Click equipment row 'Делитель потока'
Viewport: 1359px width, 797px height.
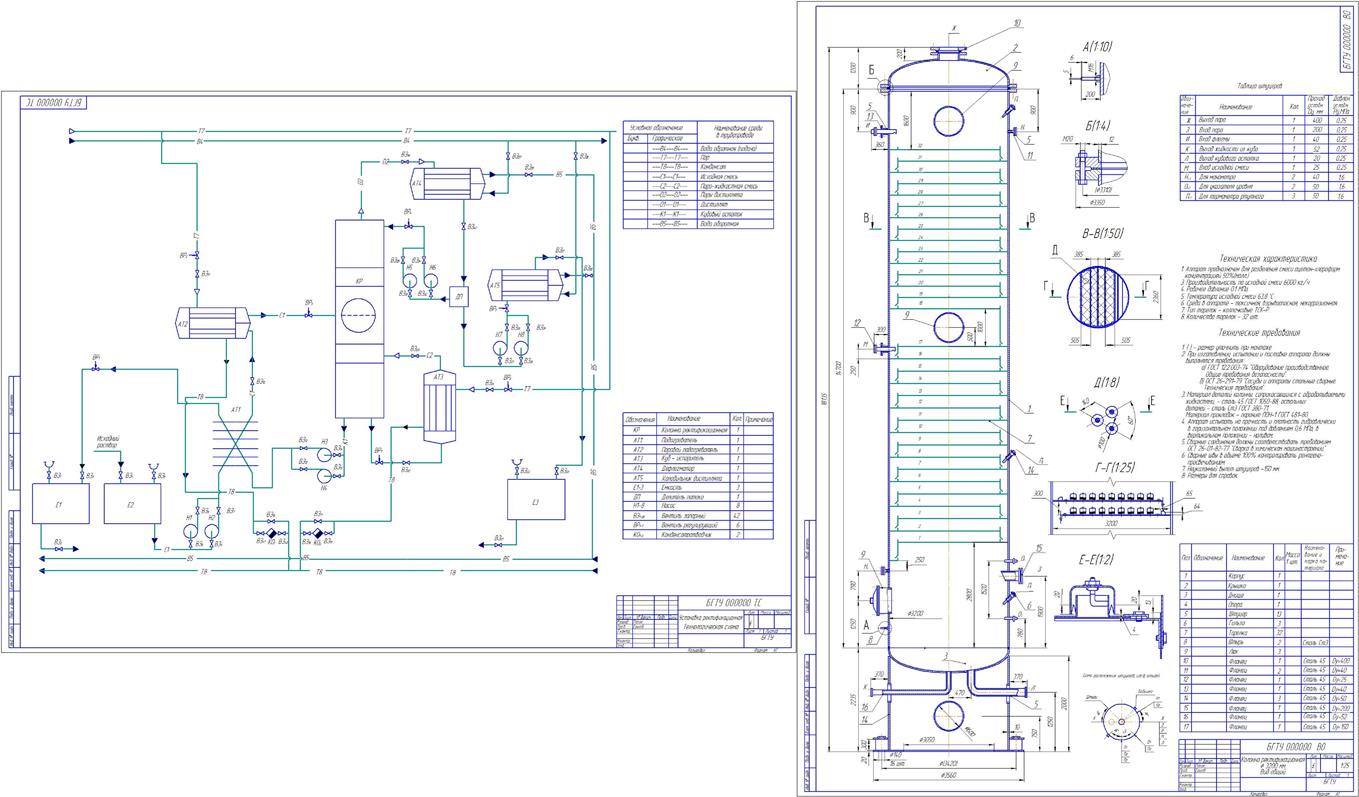698,497
